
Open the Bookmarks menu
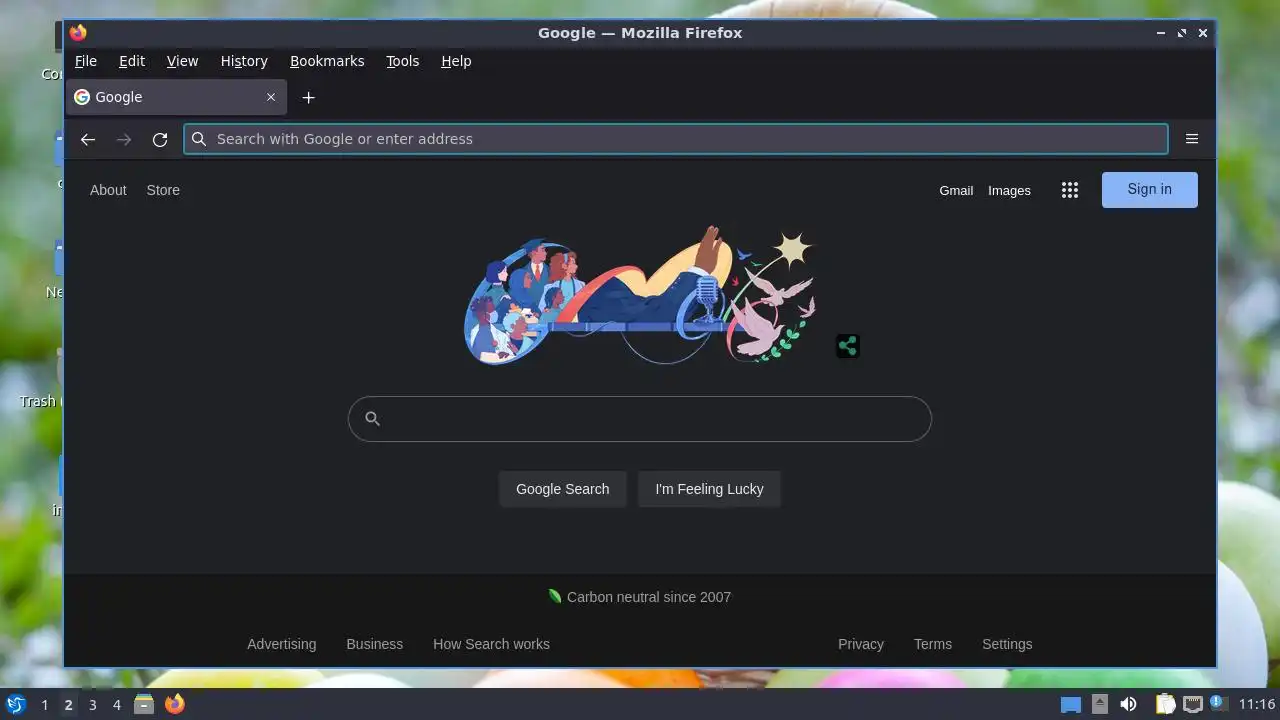point(327,61)
